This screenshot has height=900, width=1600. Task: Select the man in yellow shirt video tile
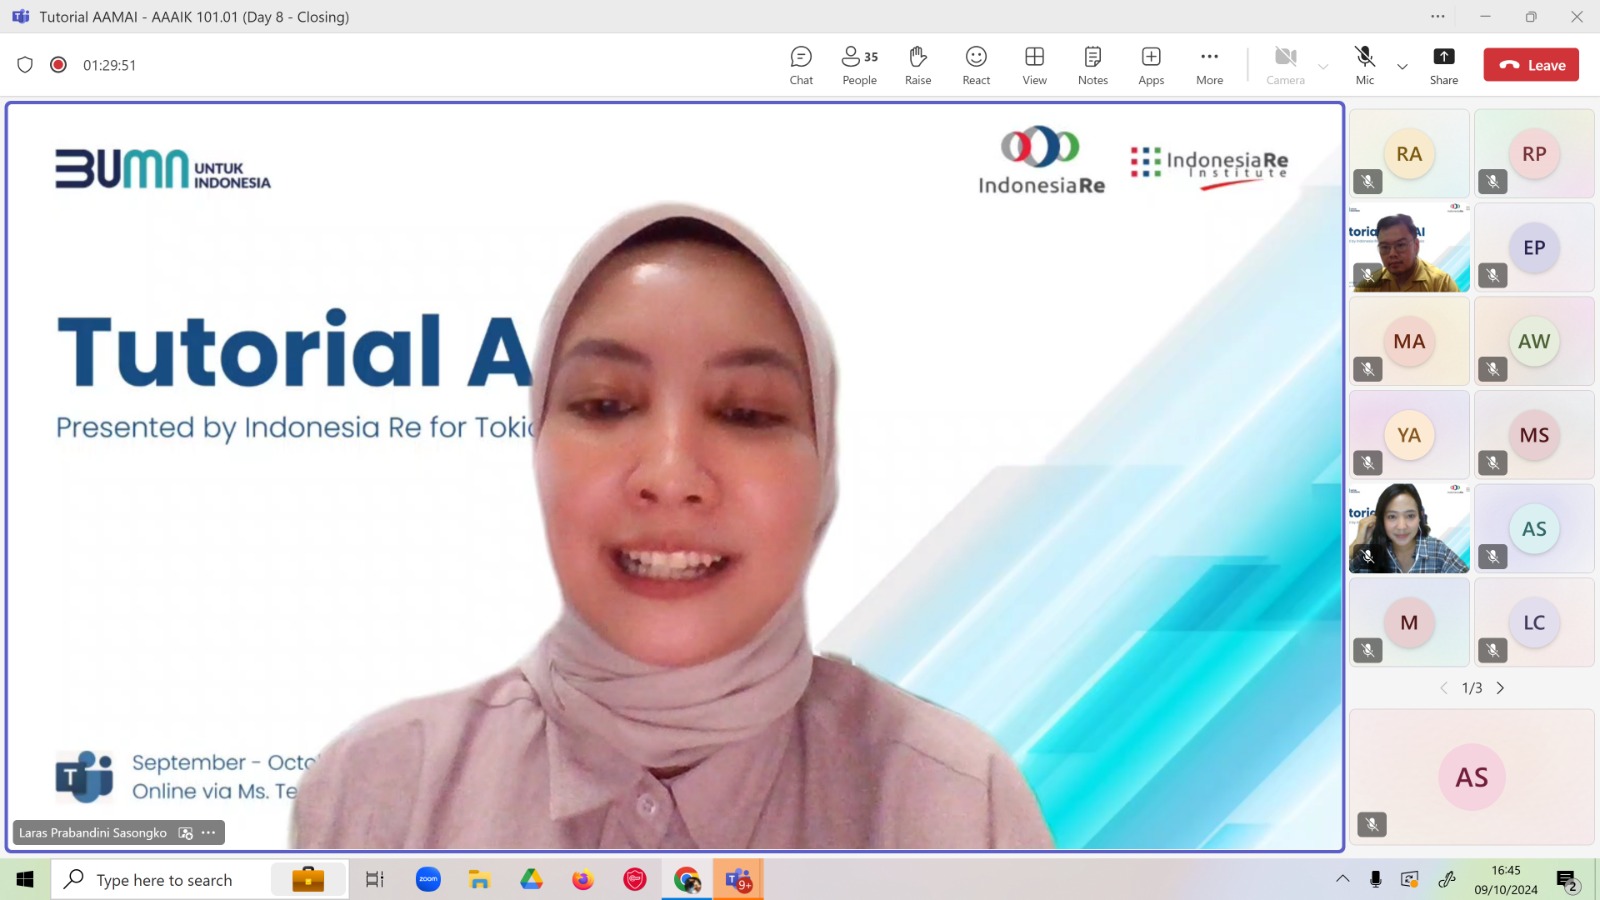pyautogui.click(x=1409, y=247)
